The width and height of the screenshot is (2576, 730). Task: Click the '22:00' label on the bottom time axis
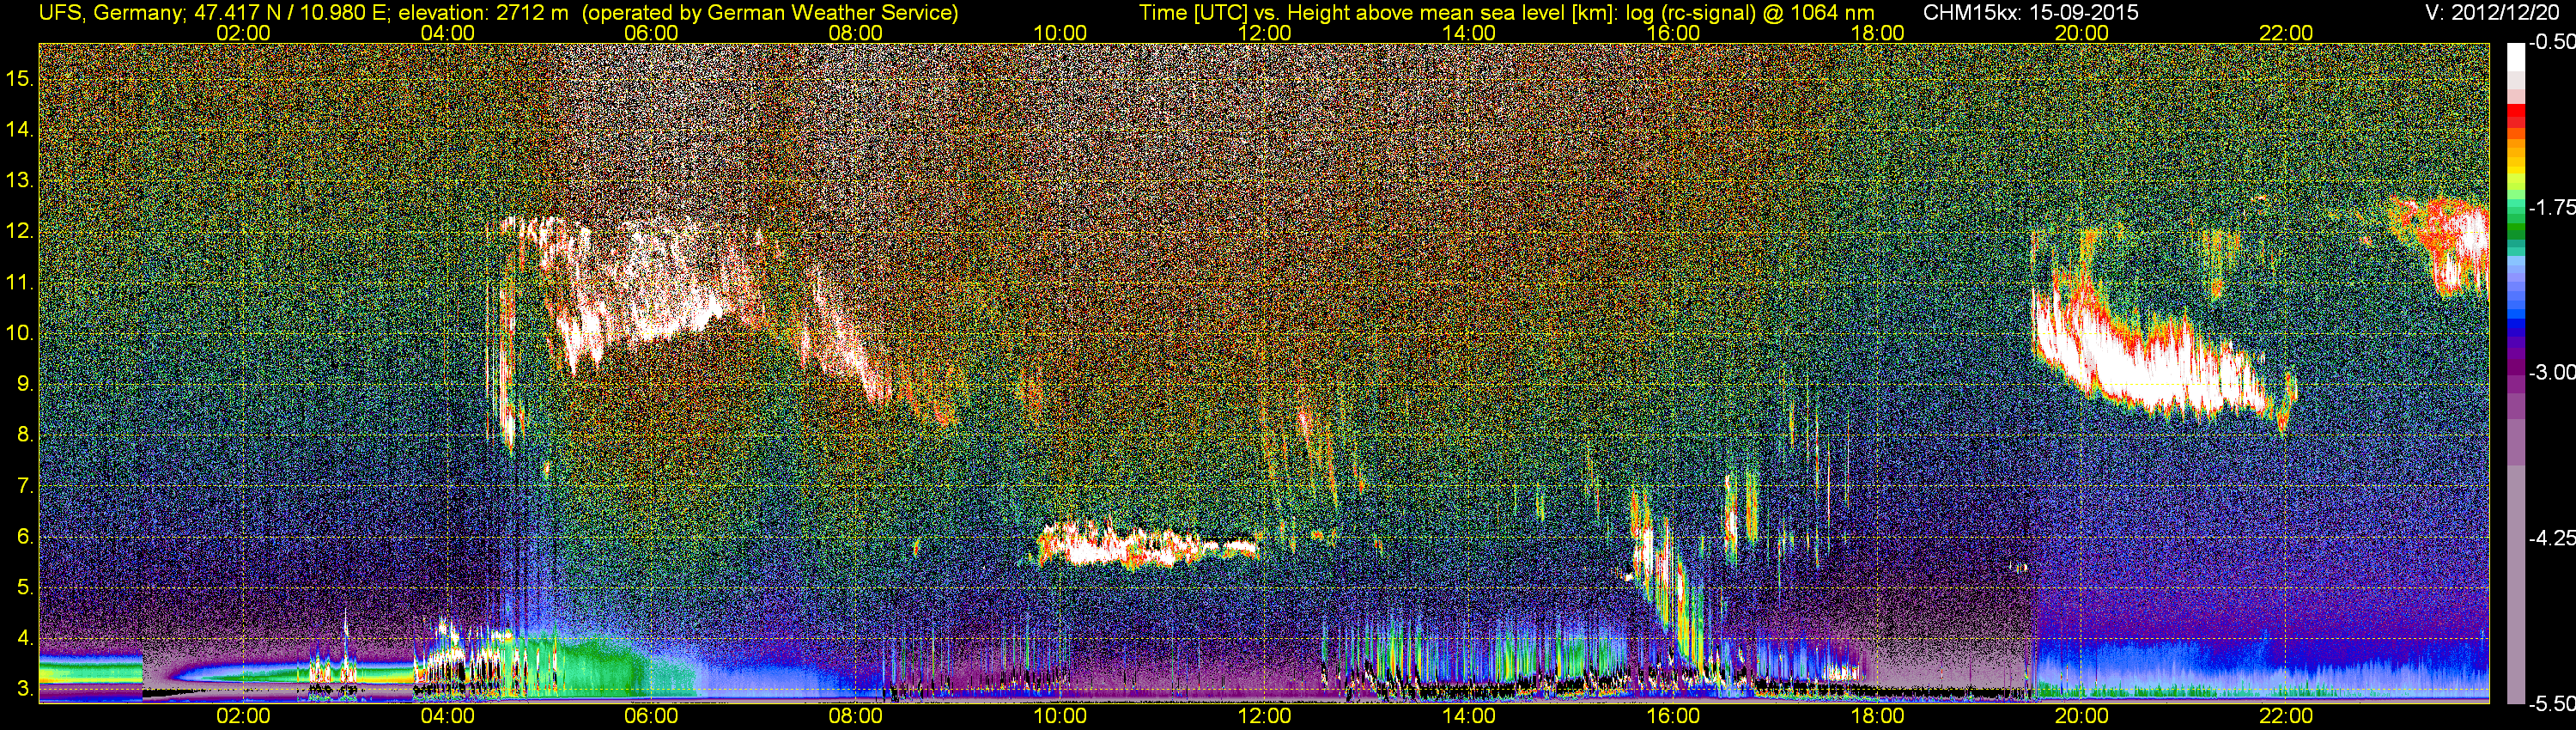click(2286, 716)
